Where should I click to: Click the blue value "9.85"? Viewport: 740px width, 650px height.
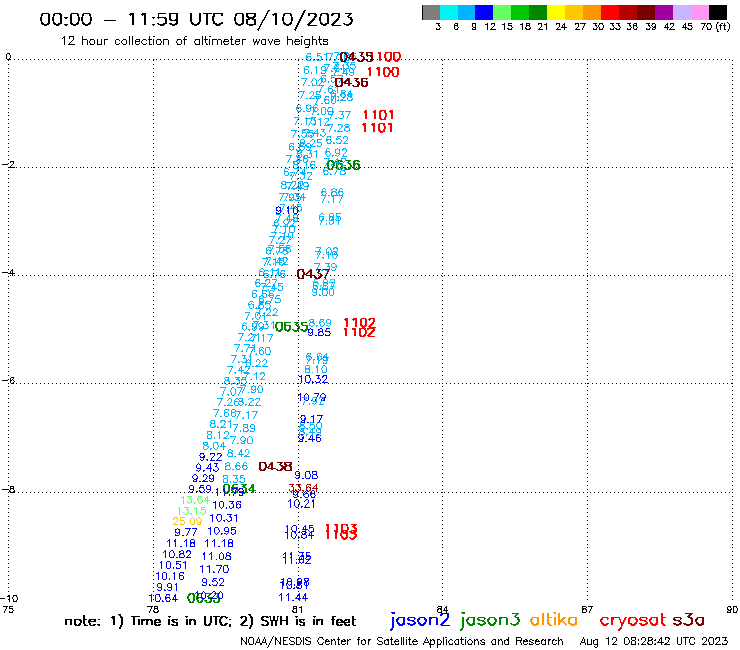[319, 332]
